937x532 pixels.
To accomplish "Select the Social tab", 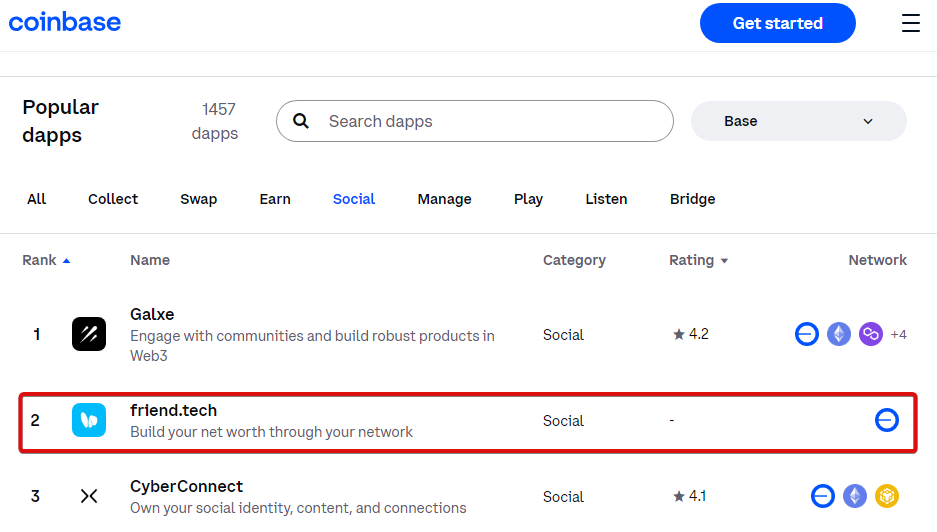I will [354, 199].
